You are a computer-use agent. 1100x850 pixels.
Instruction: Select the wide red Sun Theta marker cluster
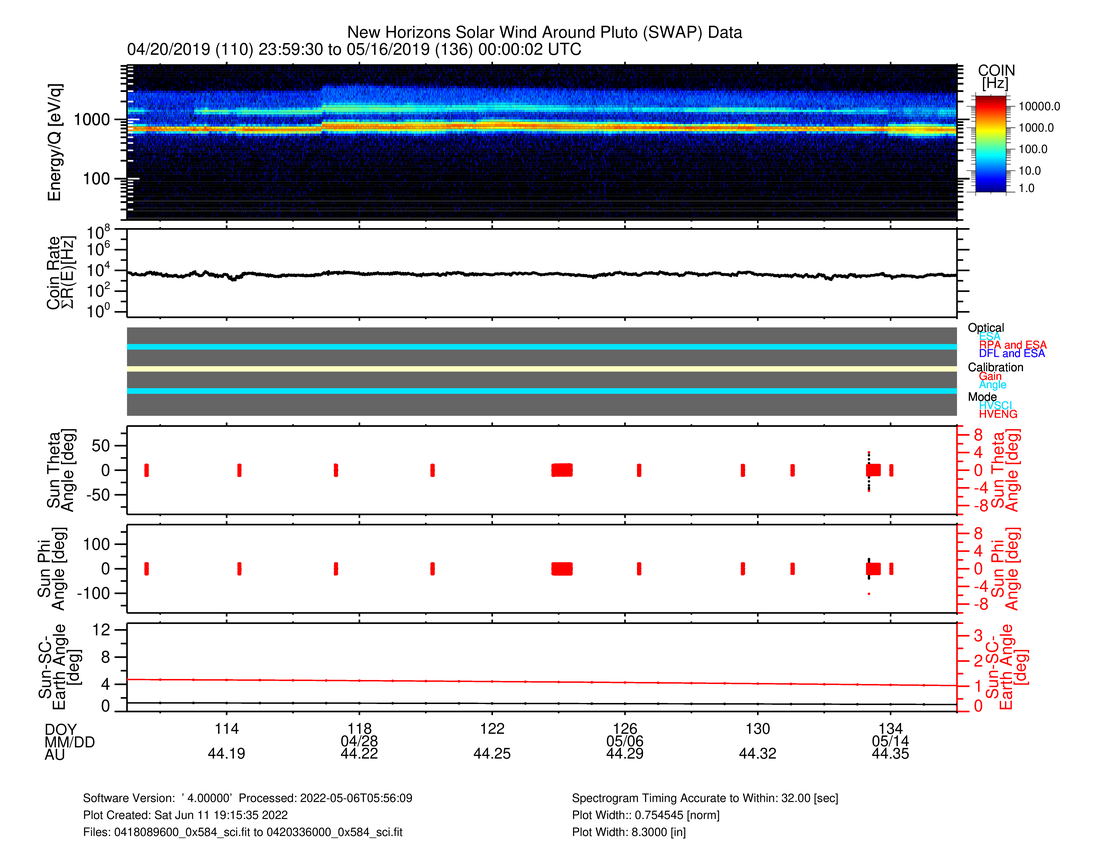tap(562, 470)
